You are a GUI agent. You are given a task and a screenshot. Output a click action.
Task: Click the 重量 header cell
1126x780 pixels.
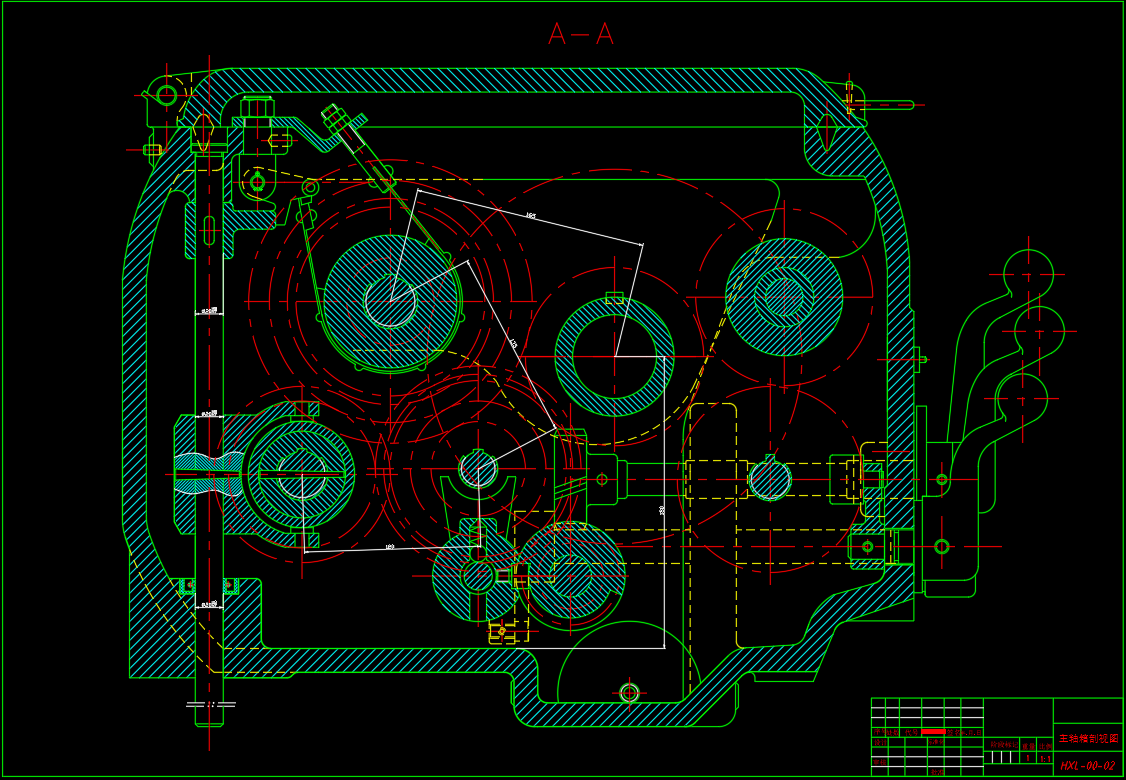[x=1028, y=747]
